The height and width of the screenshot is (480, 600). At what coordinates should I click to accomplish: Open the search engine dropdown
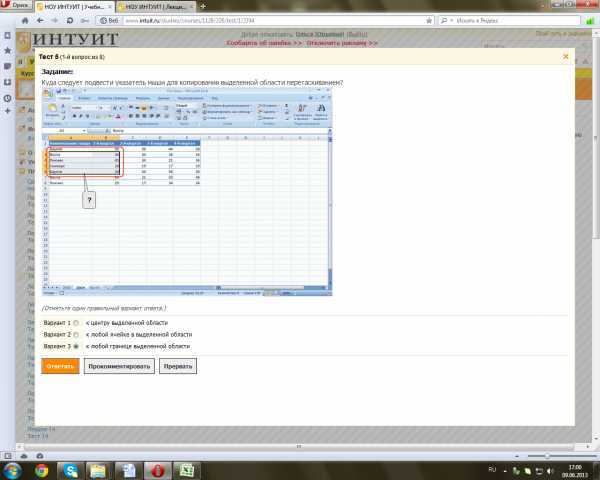click(447, 20)
